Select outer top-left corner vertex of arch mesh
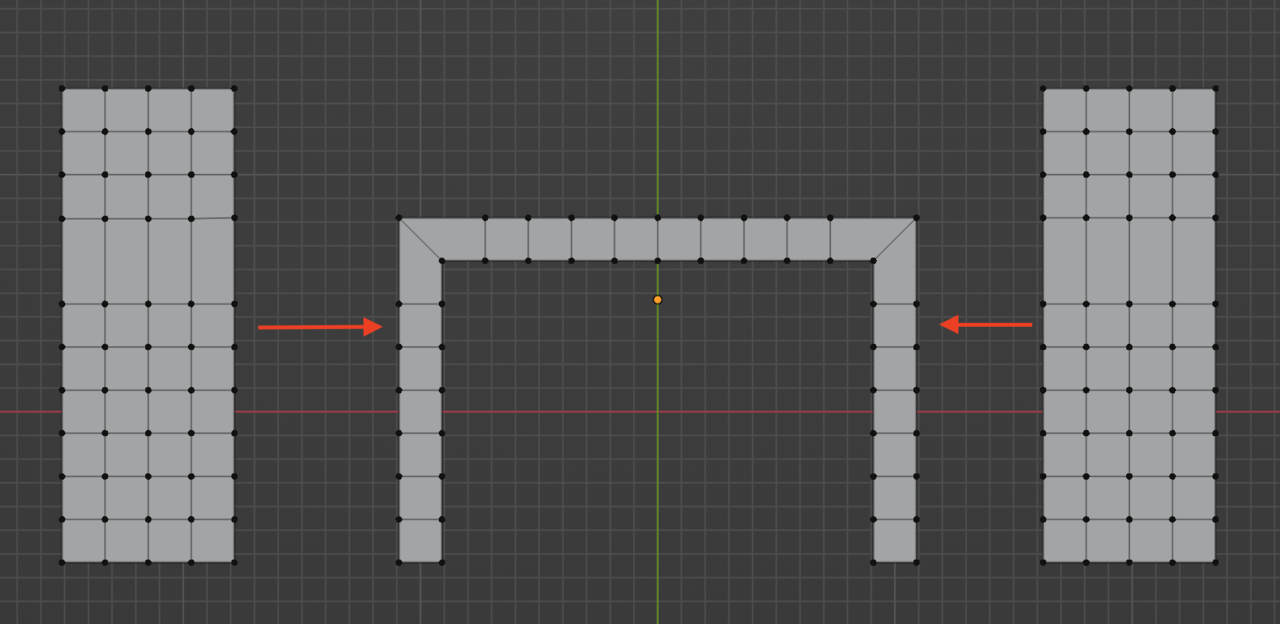Image resolution: width=1280 pixels, height=624 pixels. [398, 217]
